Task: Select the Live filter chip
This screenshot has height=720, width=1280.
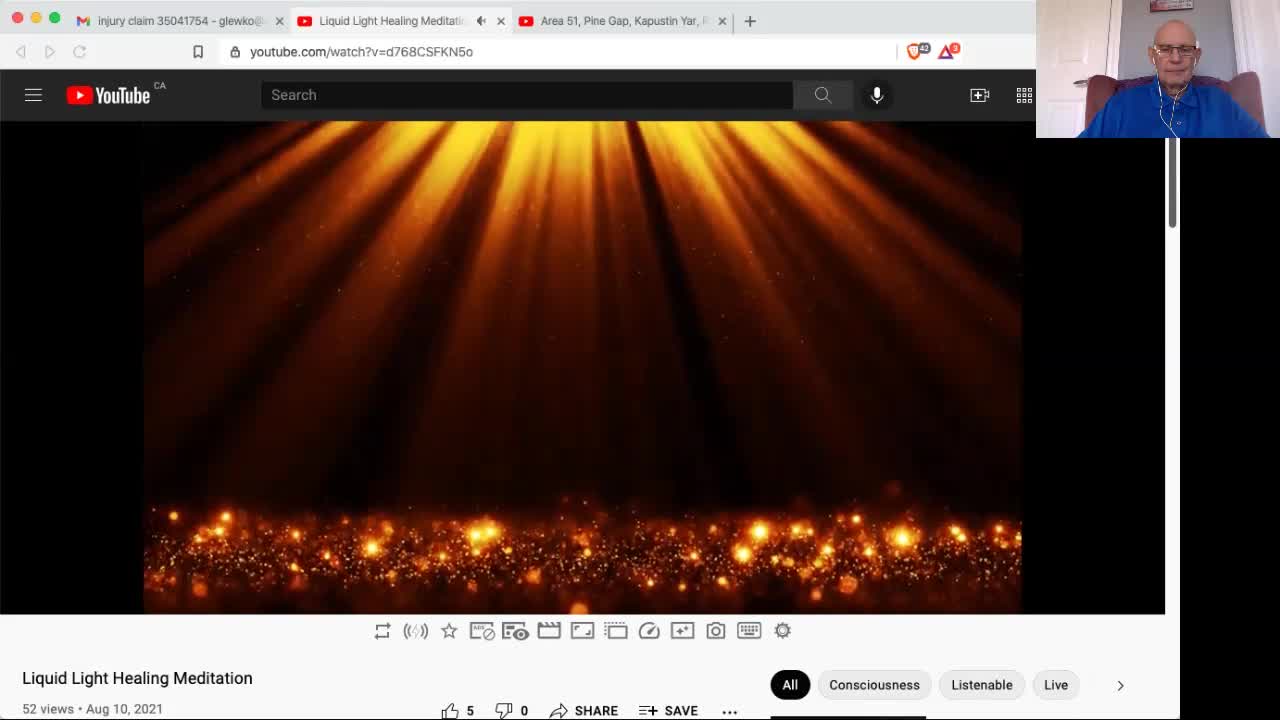Action: pos(1056,685)
